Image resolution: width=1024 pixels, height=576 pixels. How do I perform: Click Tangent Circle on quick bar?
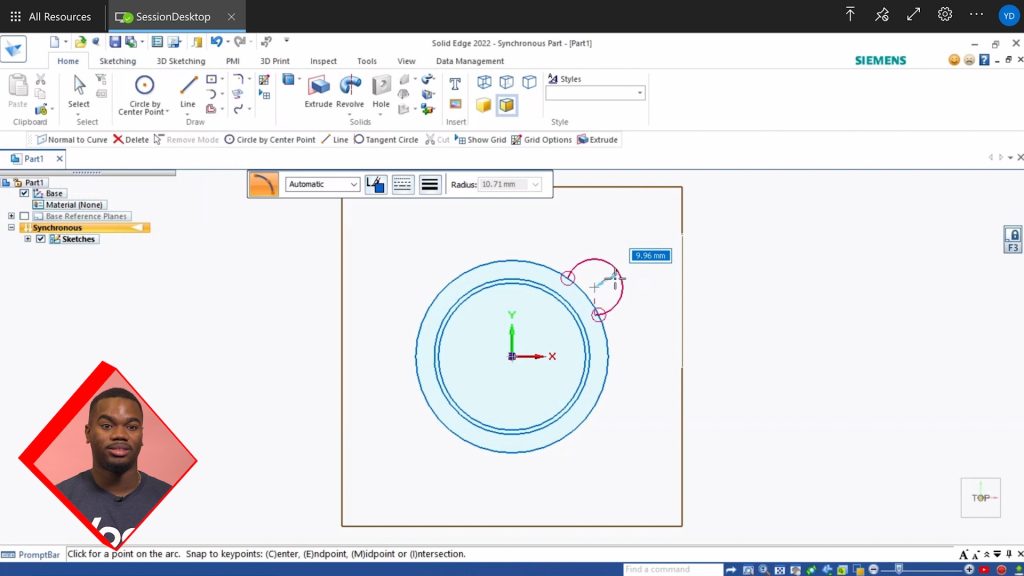(386, 140)
